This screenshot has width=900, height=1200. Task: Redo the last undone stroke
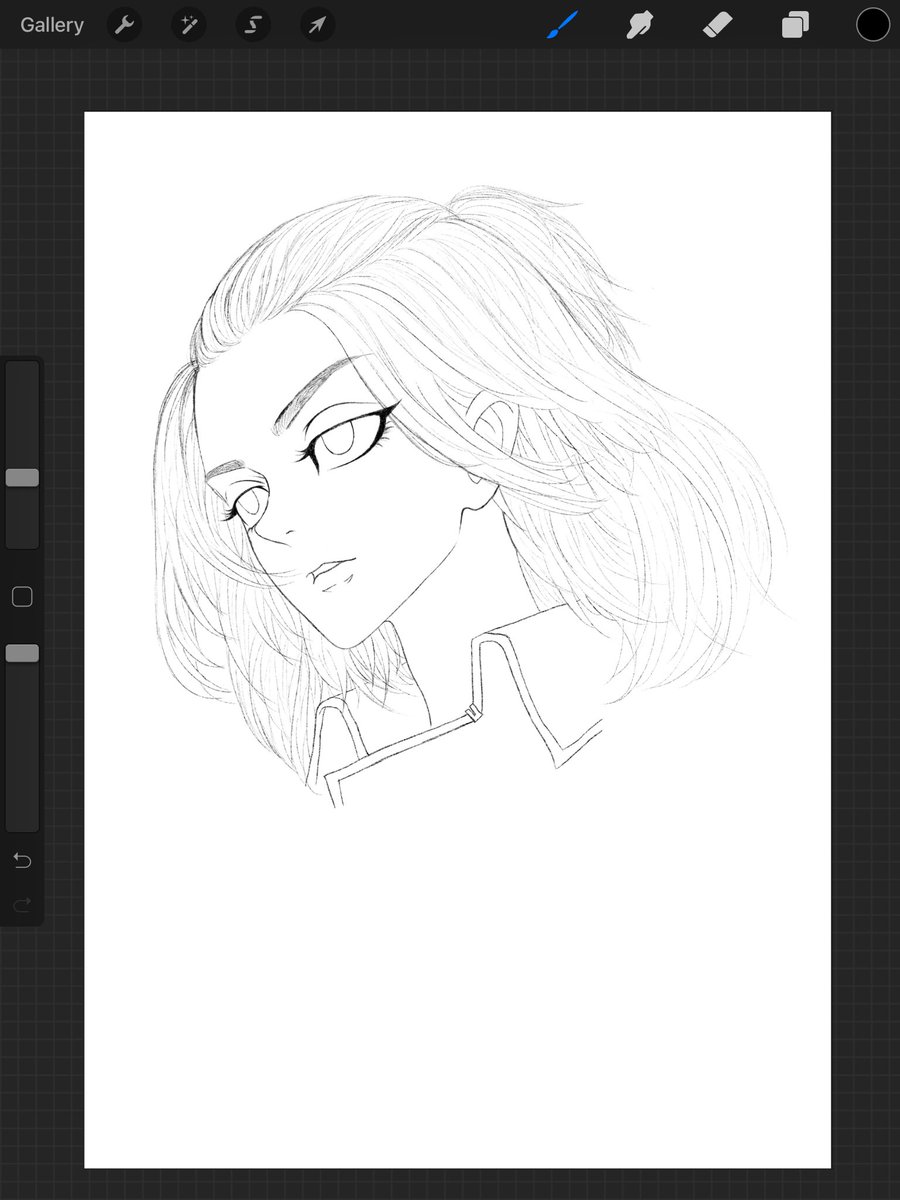pyautogui.click(x=22, y=905)
